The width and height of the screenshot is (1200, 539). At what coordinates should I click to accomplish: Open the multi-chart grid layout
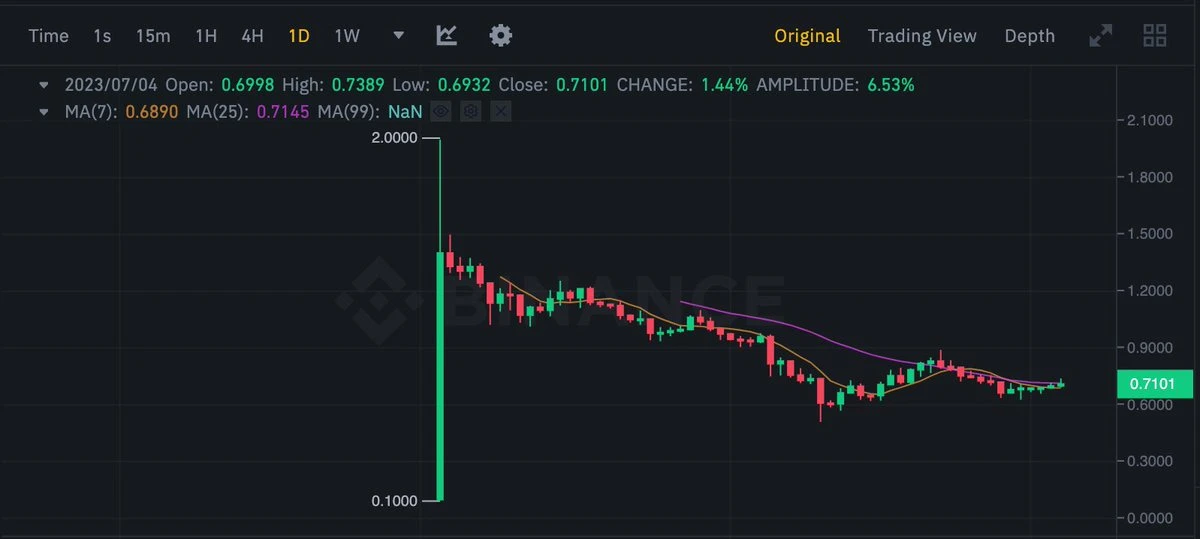coord(1155,36)
